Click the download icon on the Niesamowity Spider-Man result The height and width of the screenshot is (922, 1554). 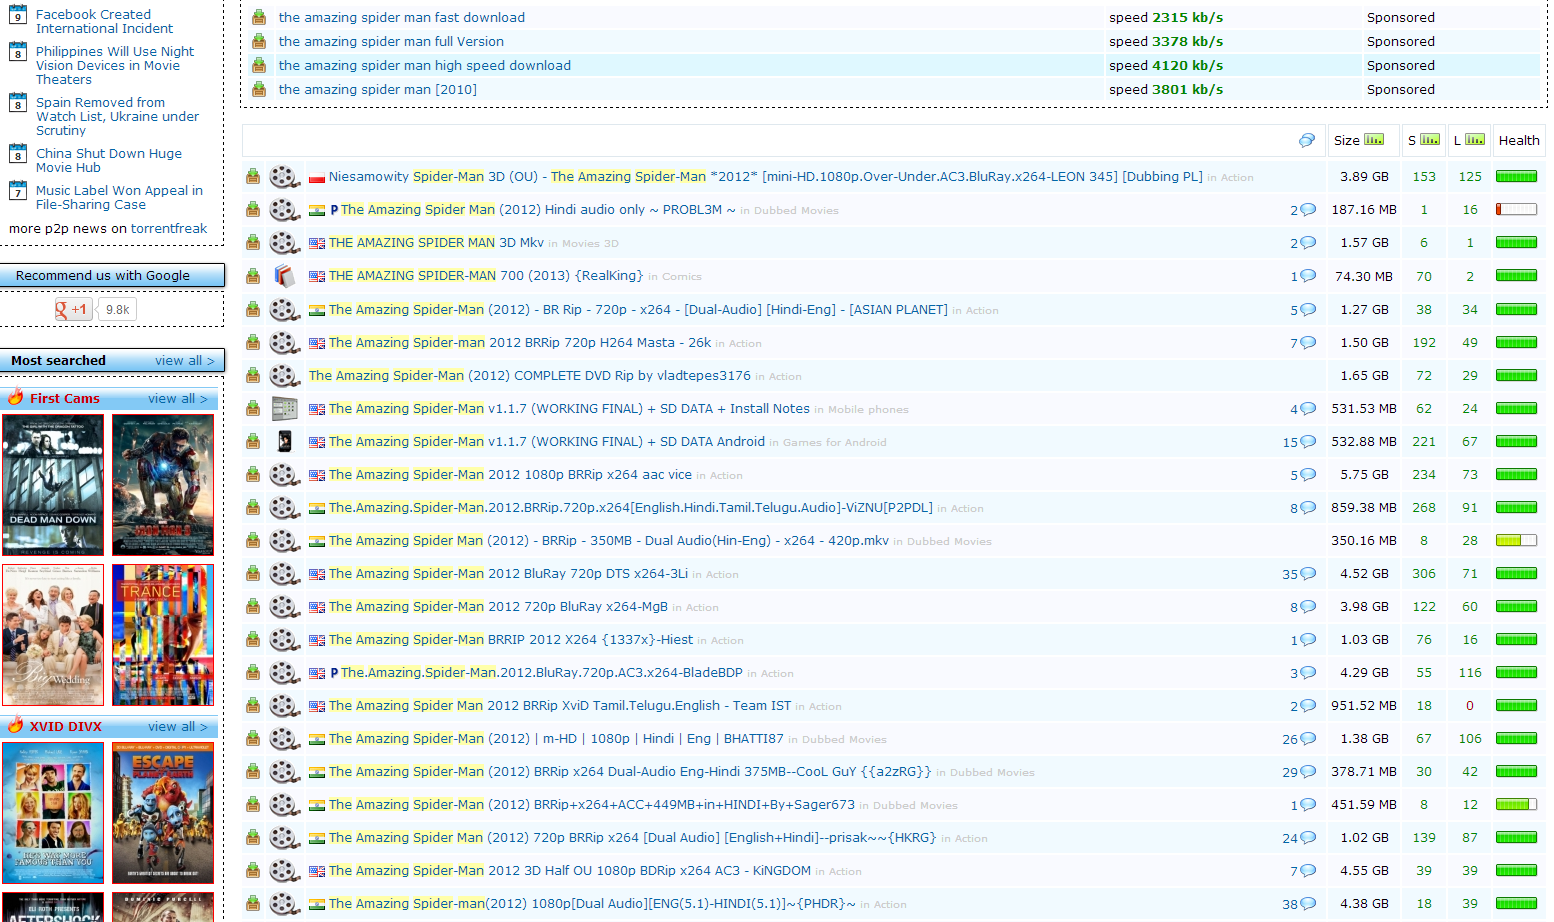click(x=253, y=176)
